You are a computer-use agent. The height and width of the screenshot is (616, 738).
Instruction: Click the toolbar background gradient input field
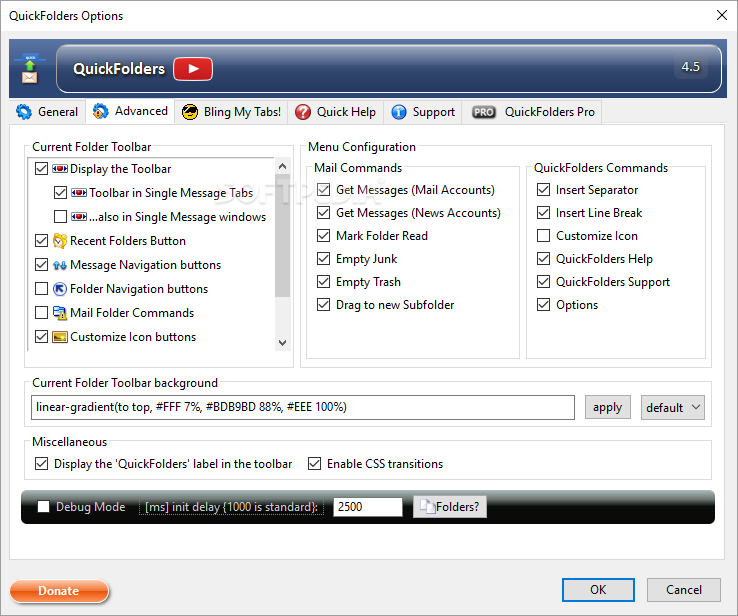[x=303, y=407]
